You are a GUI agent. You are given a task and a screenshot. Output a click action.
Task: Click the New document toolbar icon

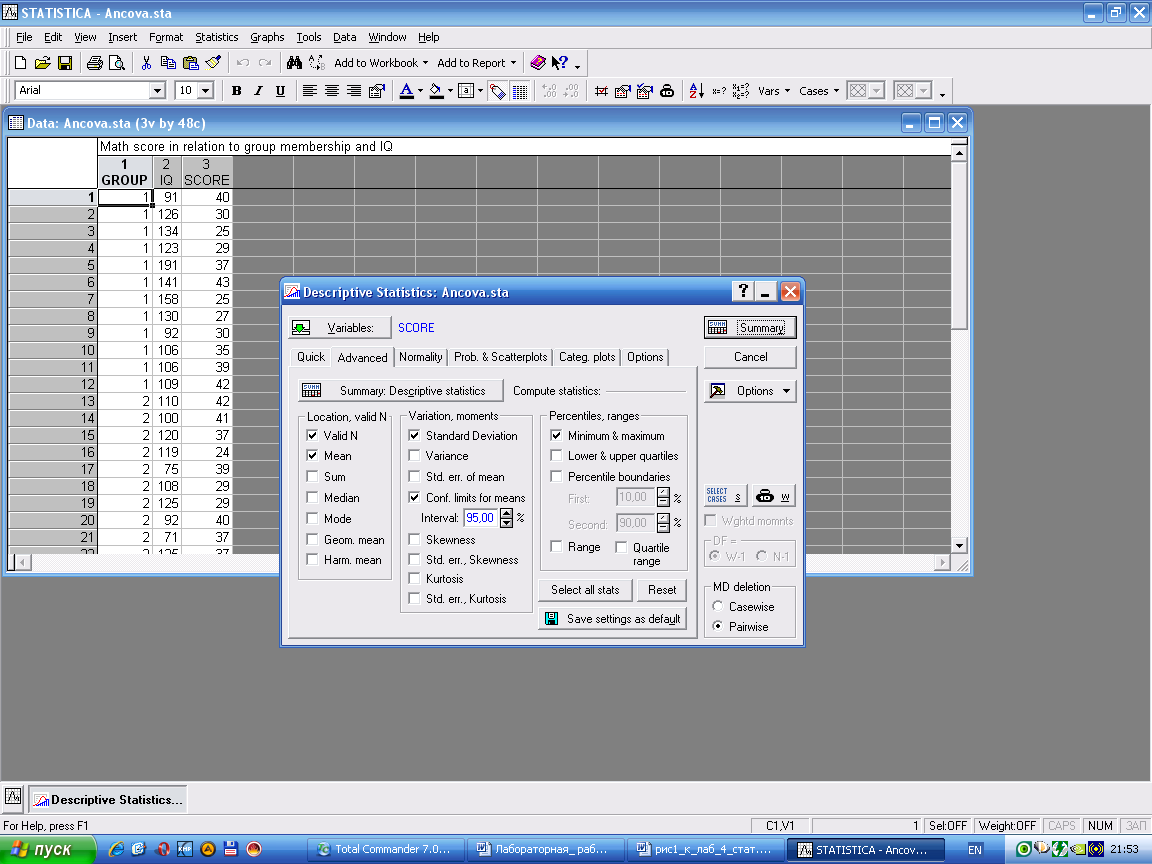tap(21, 63)
